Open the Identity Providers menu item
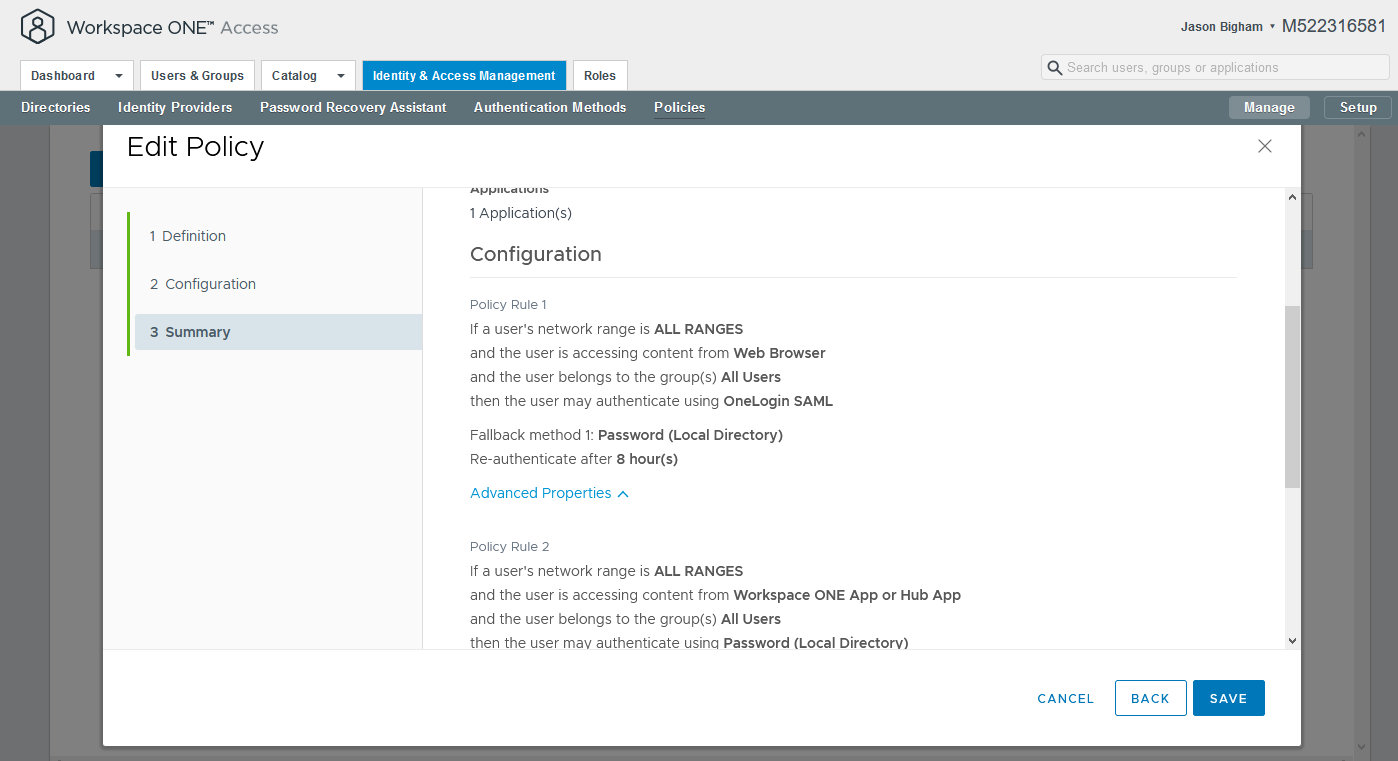 click(x=175, y=107)
